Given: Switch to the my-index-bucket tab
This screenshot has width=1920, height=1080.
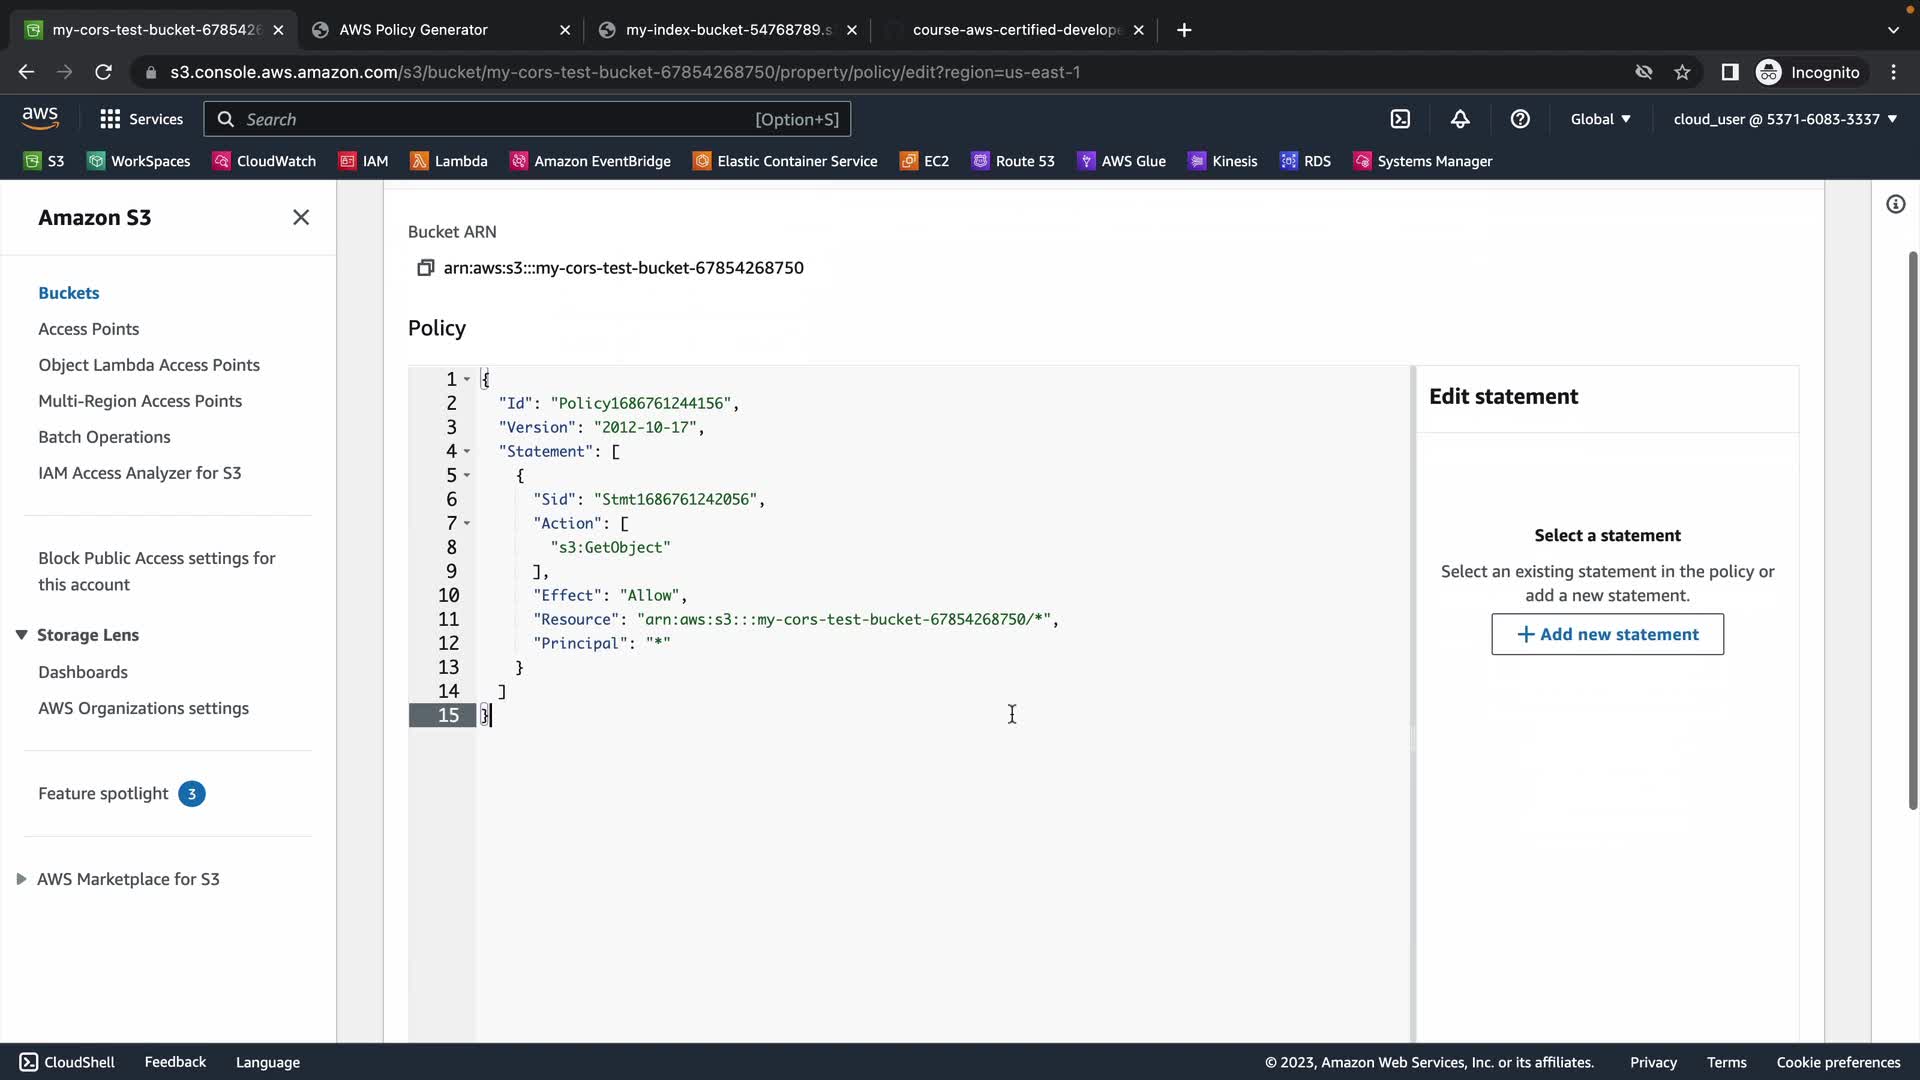Looking at the screenshot, I should (x=727, y=30).
